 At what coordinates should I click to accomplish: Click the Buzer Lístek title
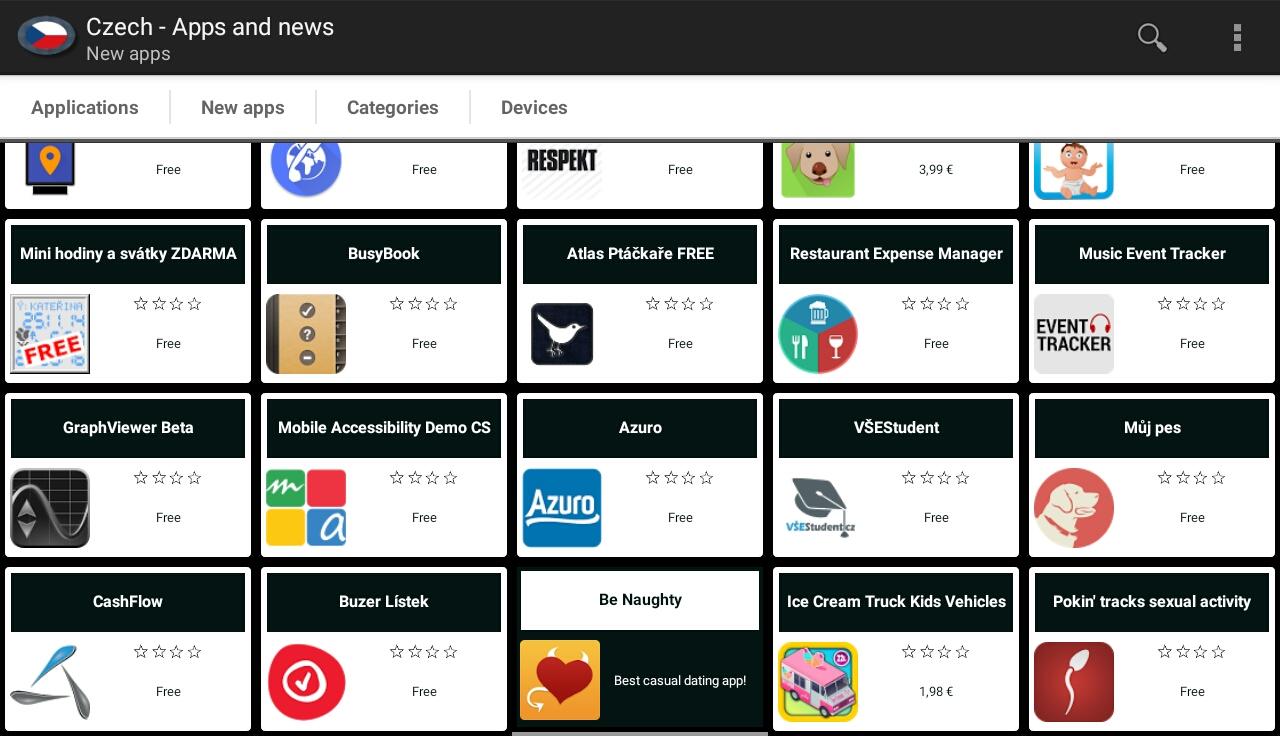(x=384, y=602)
